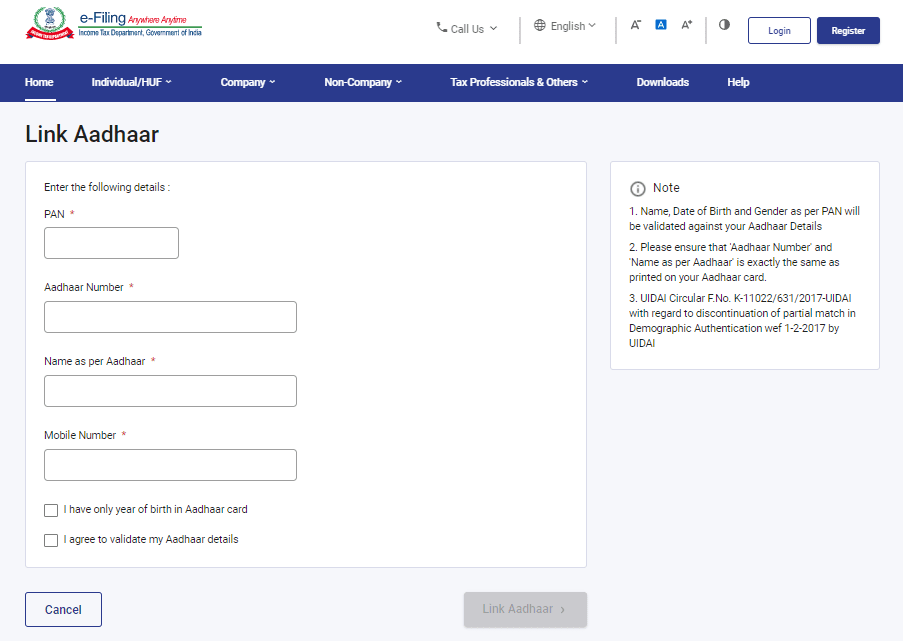Open the Help menu item
Screen dimensions: 903x641
pos(738,82)
